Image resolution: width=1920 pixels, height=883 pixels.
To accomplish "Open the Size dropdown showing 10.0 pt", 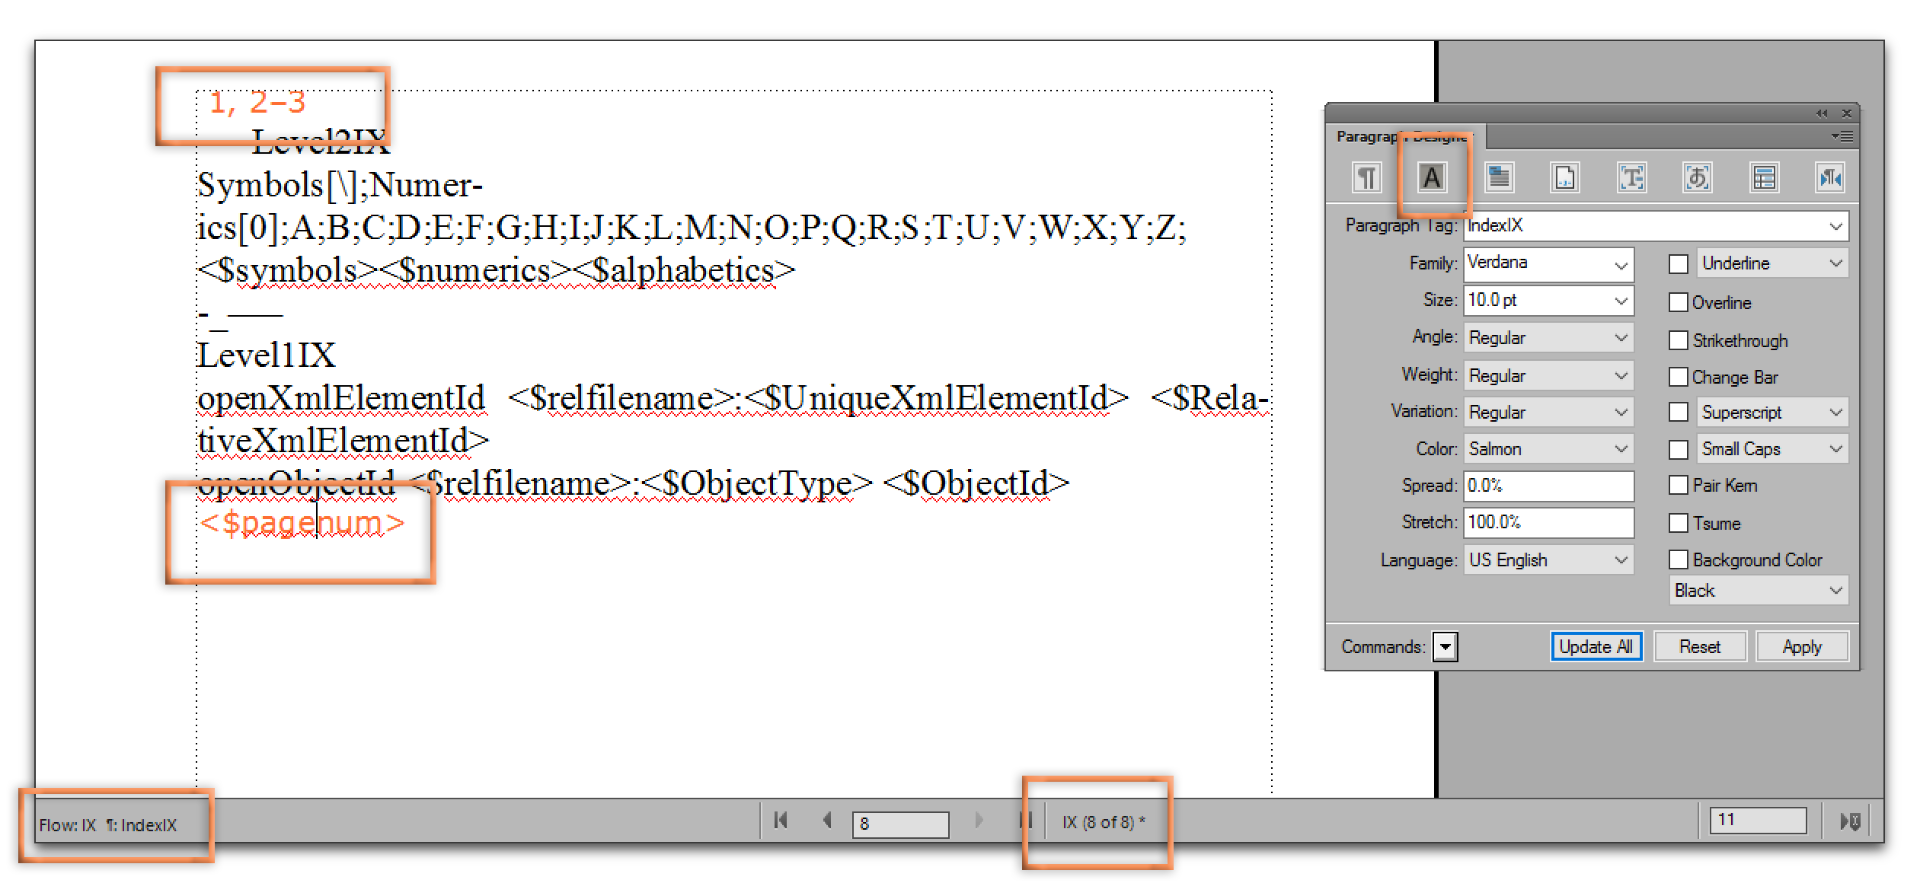I will pyautogui.click(x=1548, y=300).
